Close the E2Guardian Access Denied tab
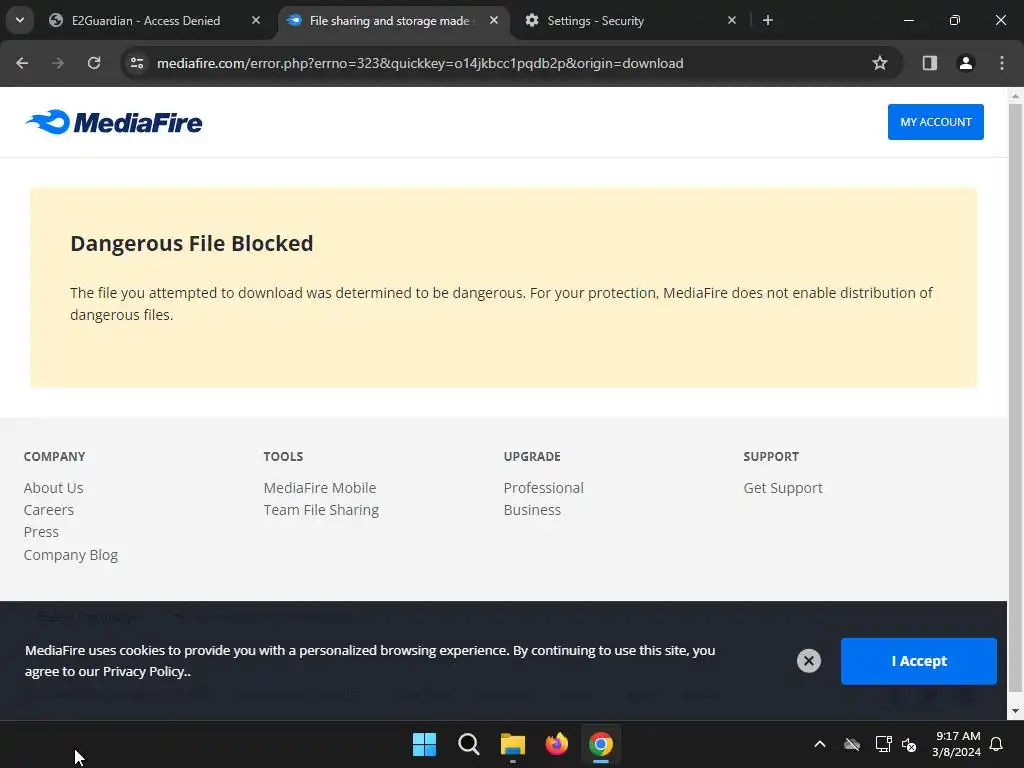 click(256, 20)
